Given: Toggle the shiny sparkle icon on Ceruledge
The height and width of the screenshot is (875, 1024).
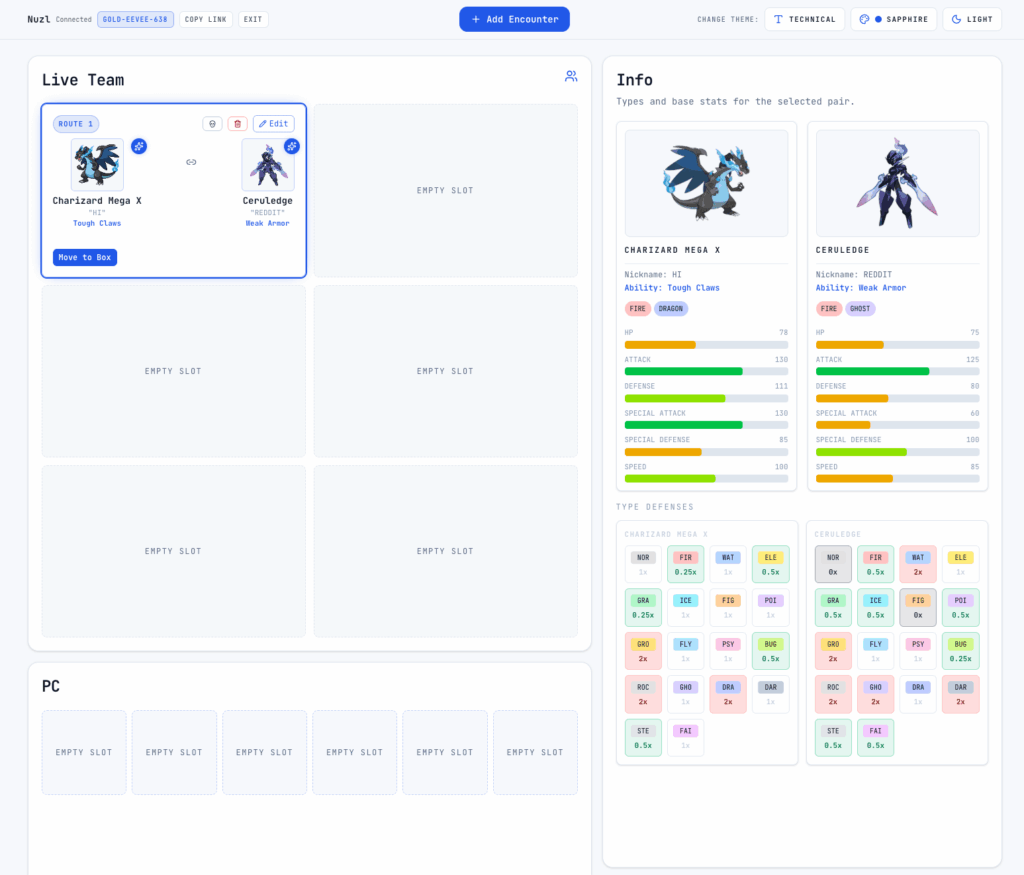Looking at the screenshot, I should (x=291, y=146).
